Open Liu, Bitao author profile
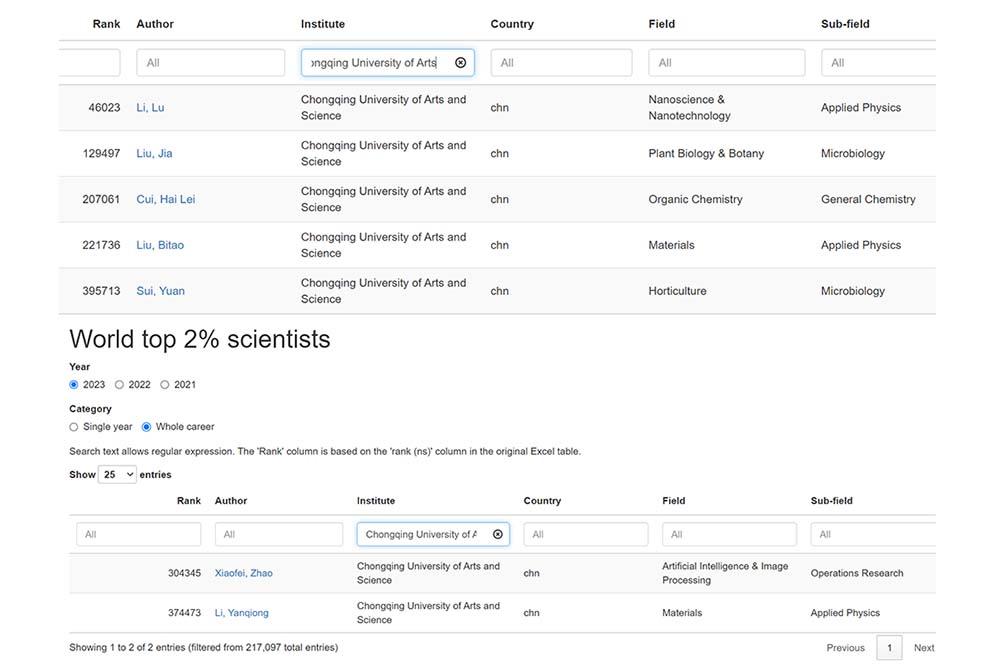This screenshot has width=1000, height=667. 160,246
